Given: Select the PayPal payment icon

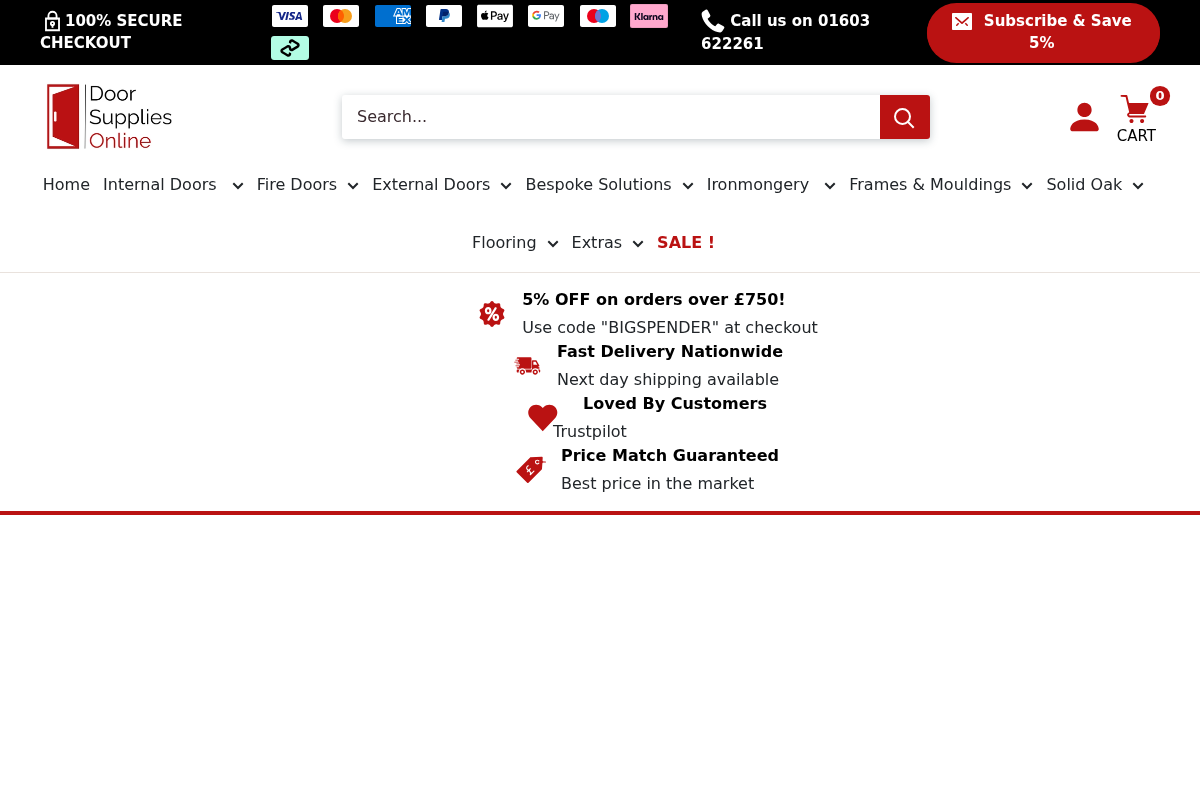Looking at the screenshot, I should (443, 15).
